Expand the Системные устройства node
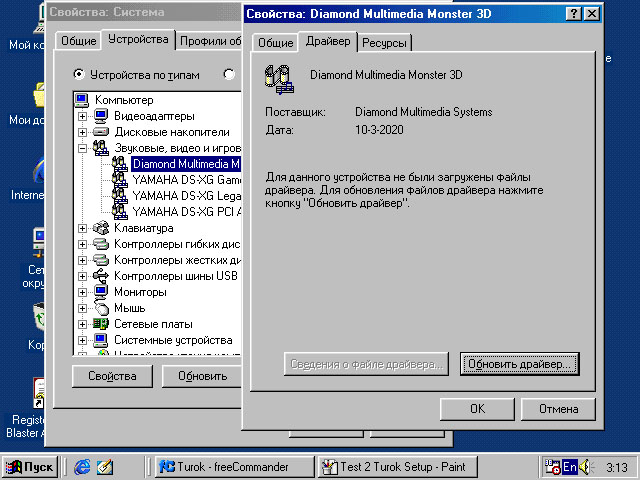640x480 pixels. click(82, 340)
